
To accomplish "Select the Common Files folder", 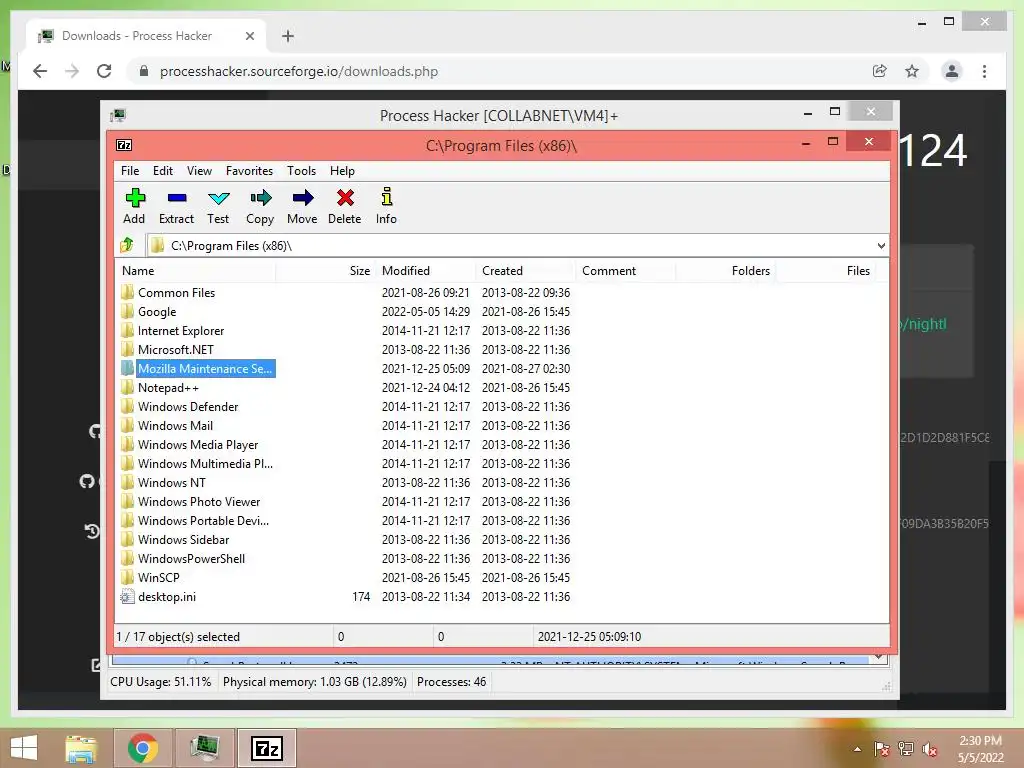I will coord(176,293).
